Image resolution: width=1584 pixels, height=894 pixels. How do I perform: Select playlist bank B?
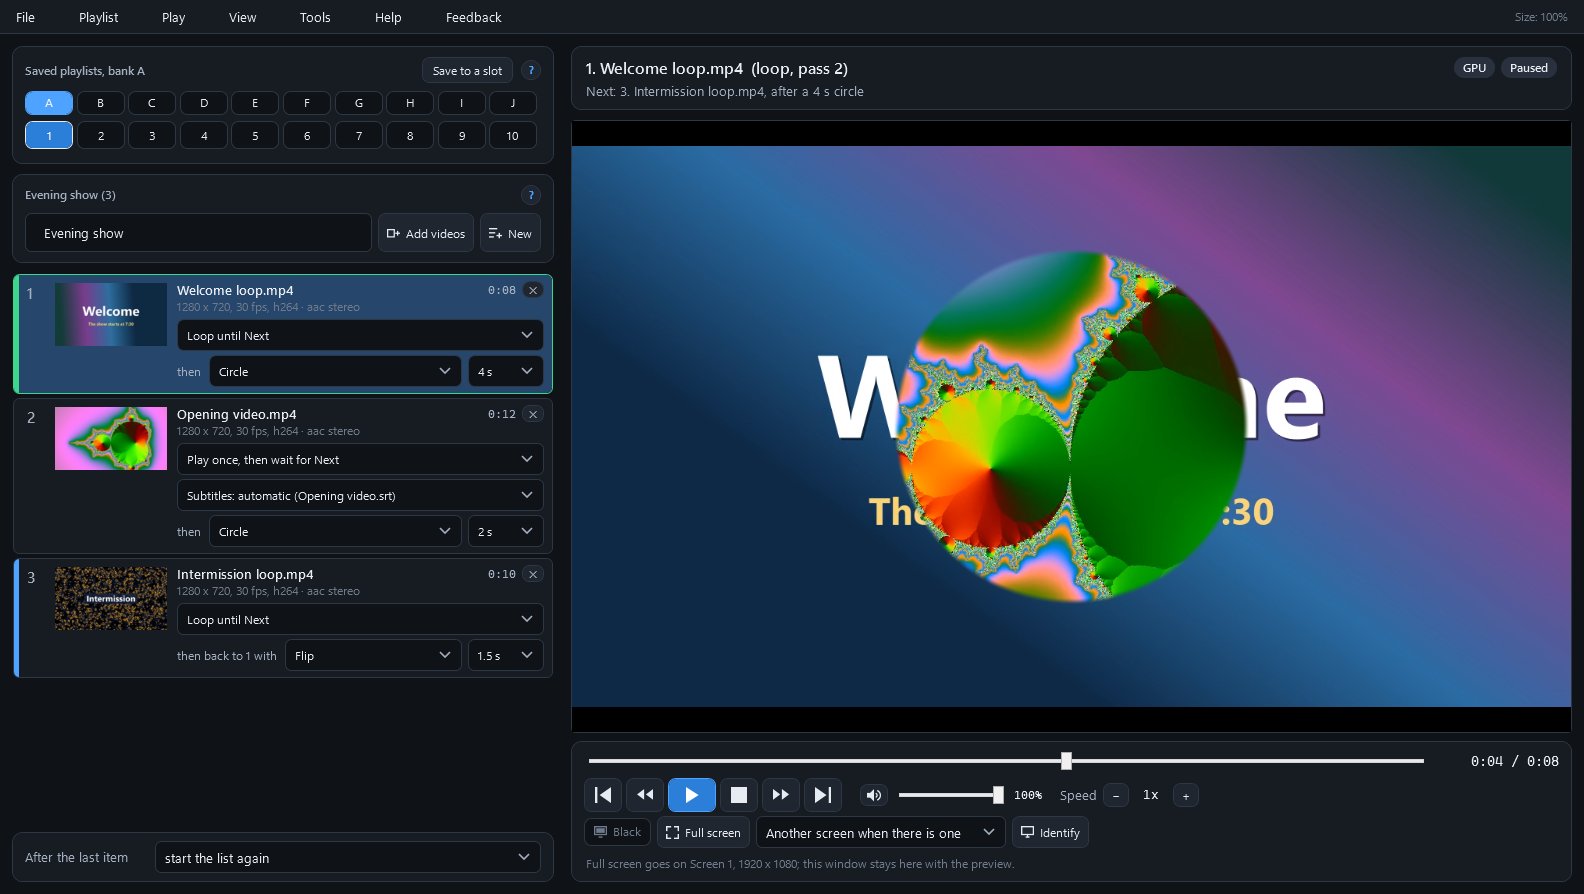point(100,103)
